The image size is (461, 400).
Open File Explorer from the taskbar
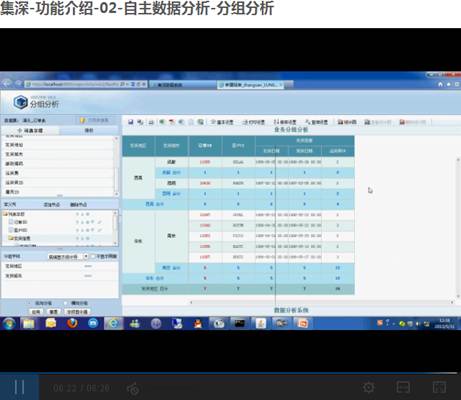[29, 323]
